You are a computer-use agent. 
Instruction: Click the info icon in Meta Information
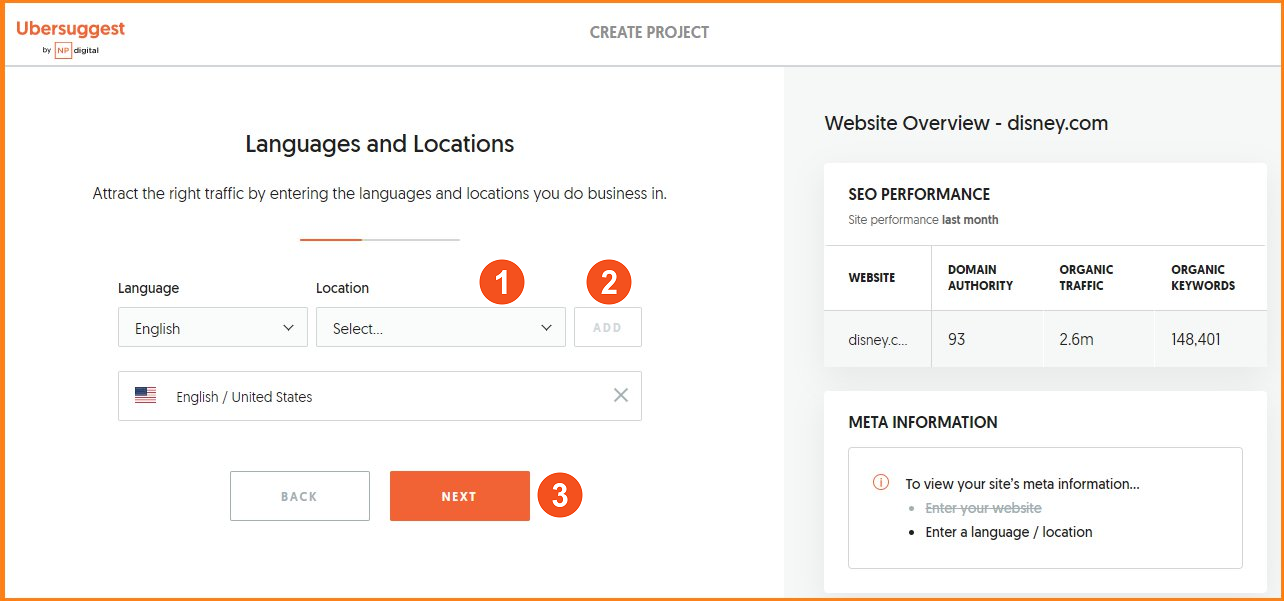point(881,482)
